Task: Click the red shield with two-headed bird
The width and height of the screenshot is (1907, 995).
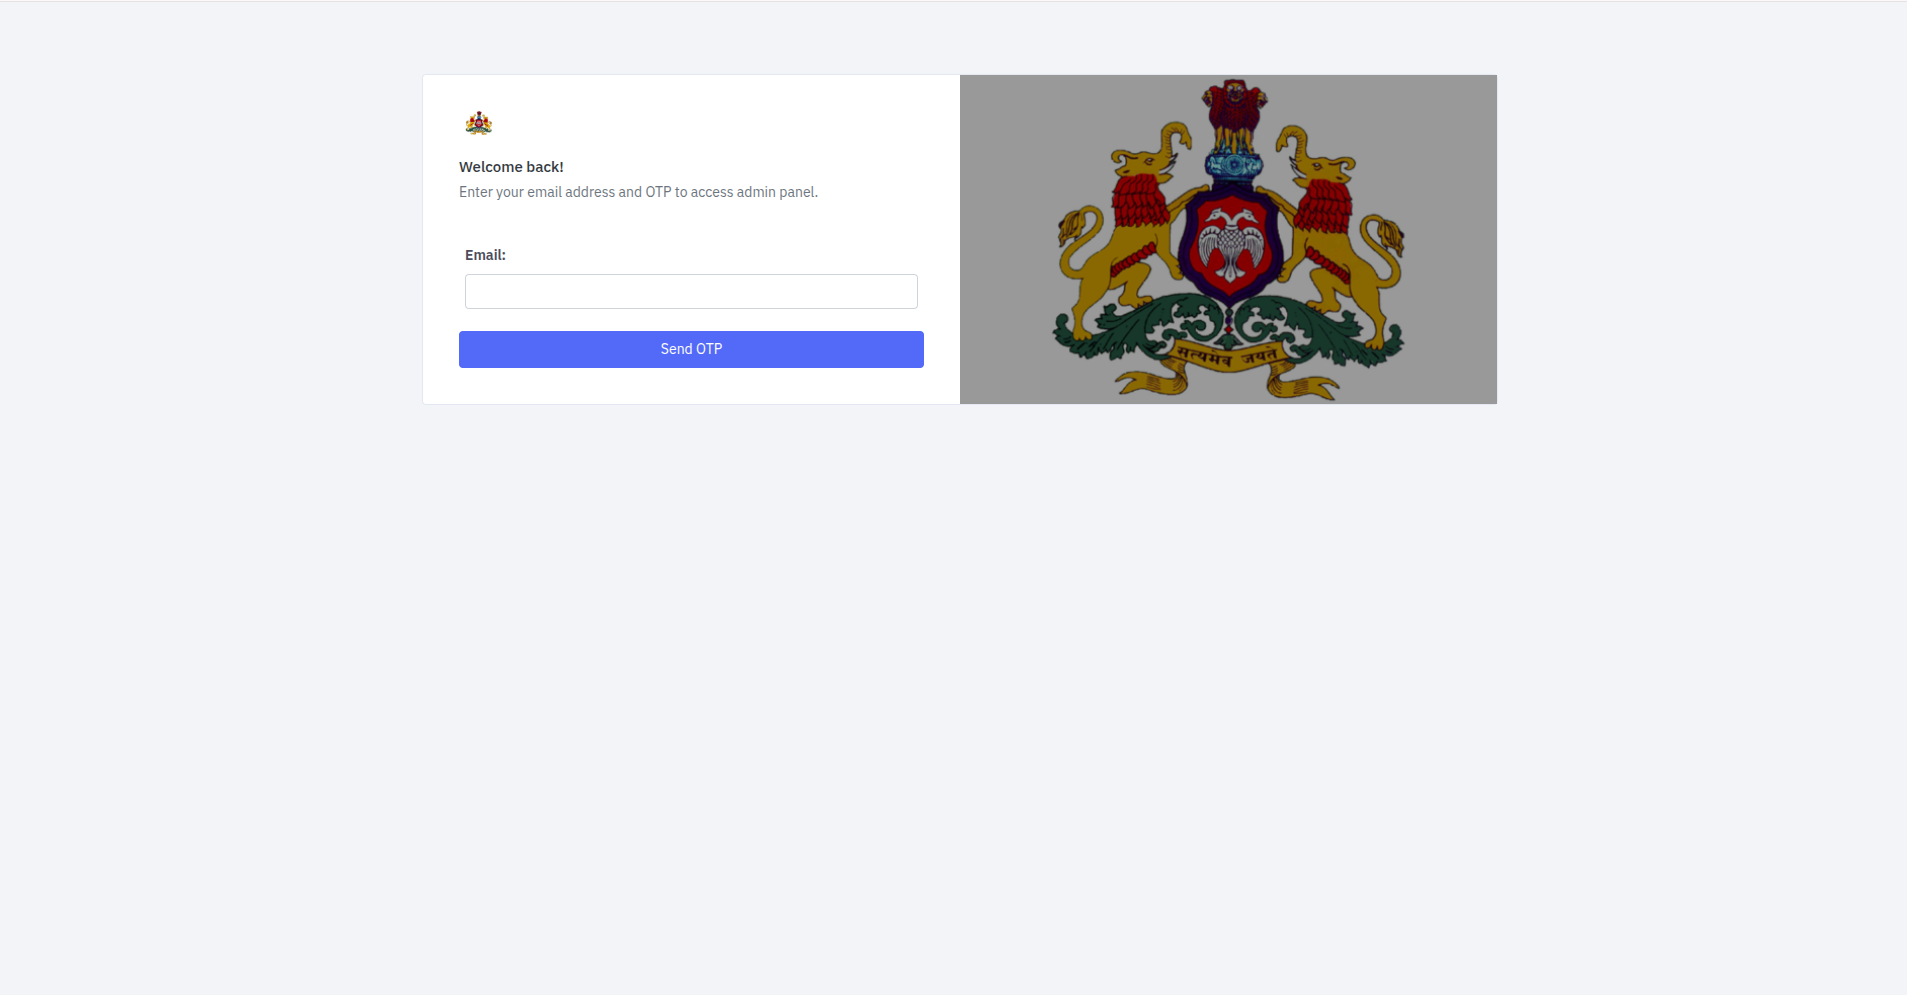Action: click(x=1230, y=243)
